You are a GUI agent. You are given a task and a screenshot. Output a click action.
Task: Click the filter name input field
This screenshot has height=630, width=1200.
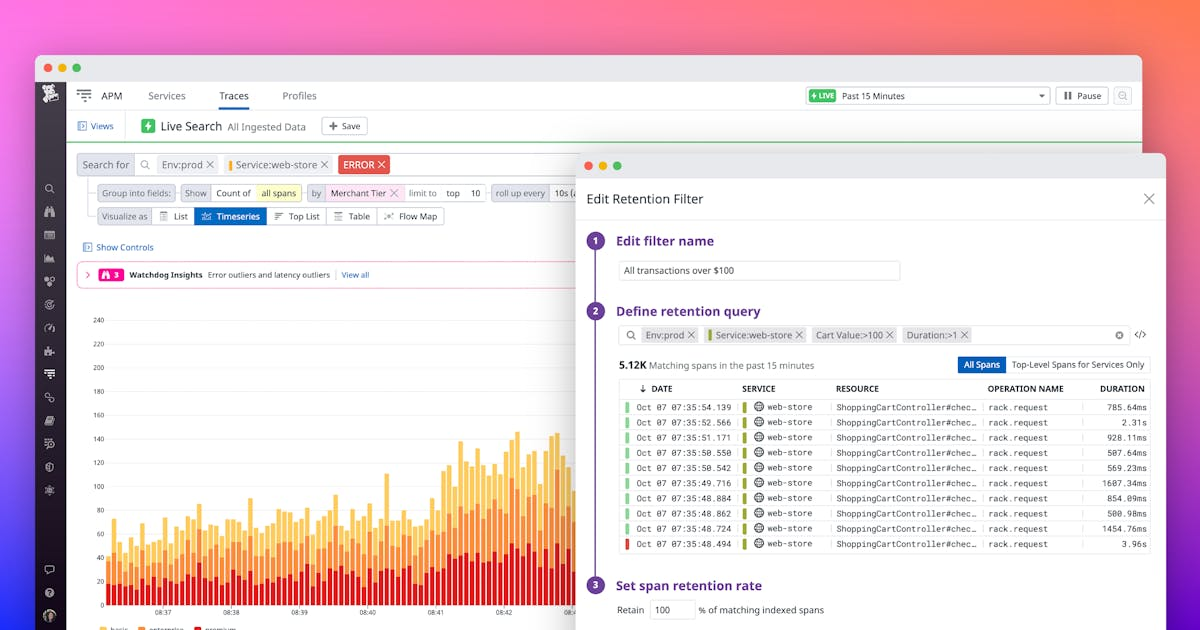tap(759, 270)
